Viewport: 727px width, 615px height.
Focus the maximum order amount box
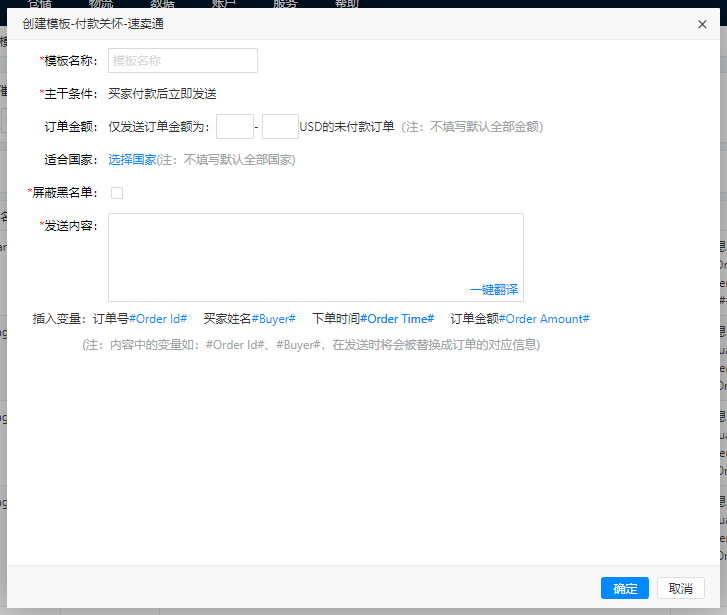coord(280,127)
